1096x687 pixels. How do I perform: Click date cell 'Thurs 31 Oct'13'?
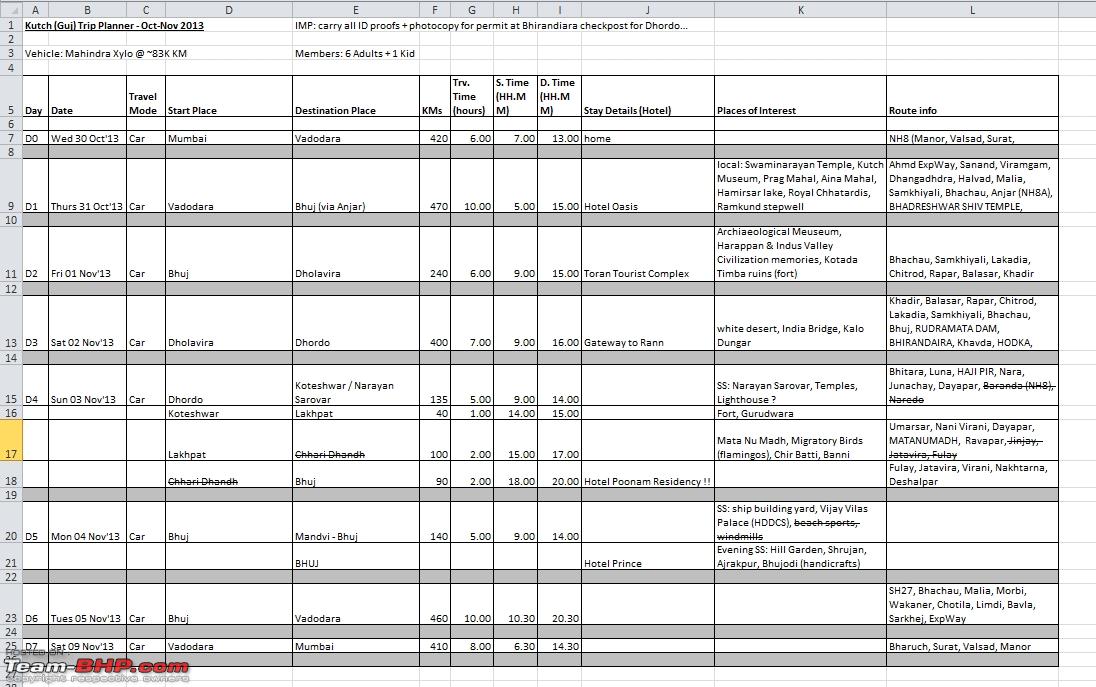coord(87,186)
